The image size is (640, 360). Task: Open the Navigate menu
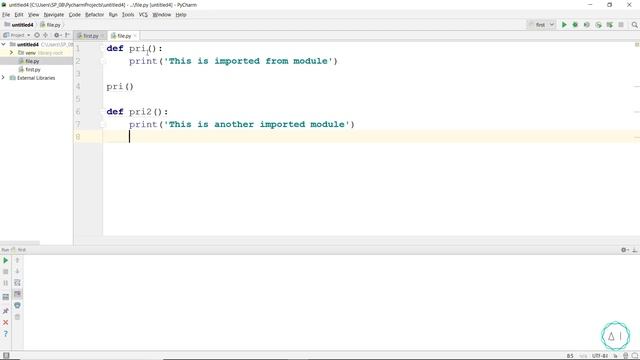54,15
